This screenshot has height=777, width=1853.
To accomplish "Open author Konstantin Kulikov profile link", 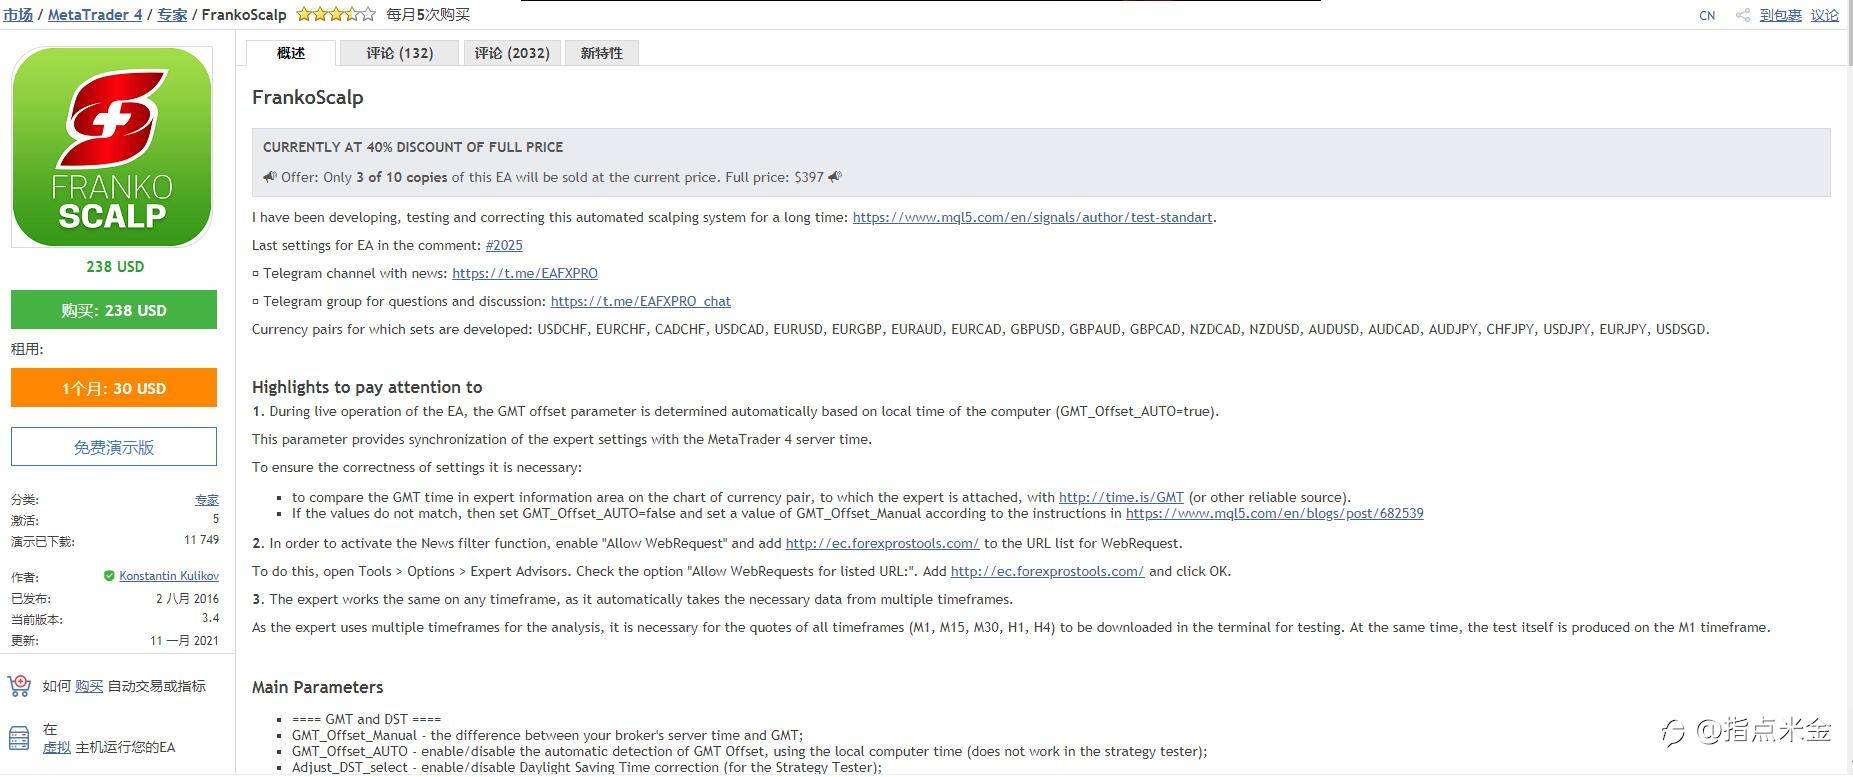I will click(169, 576).
